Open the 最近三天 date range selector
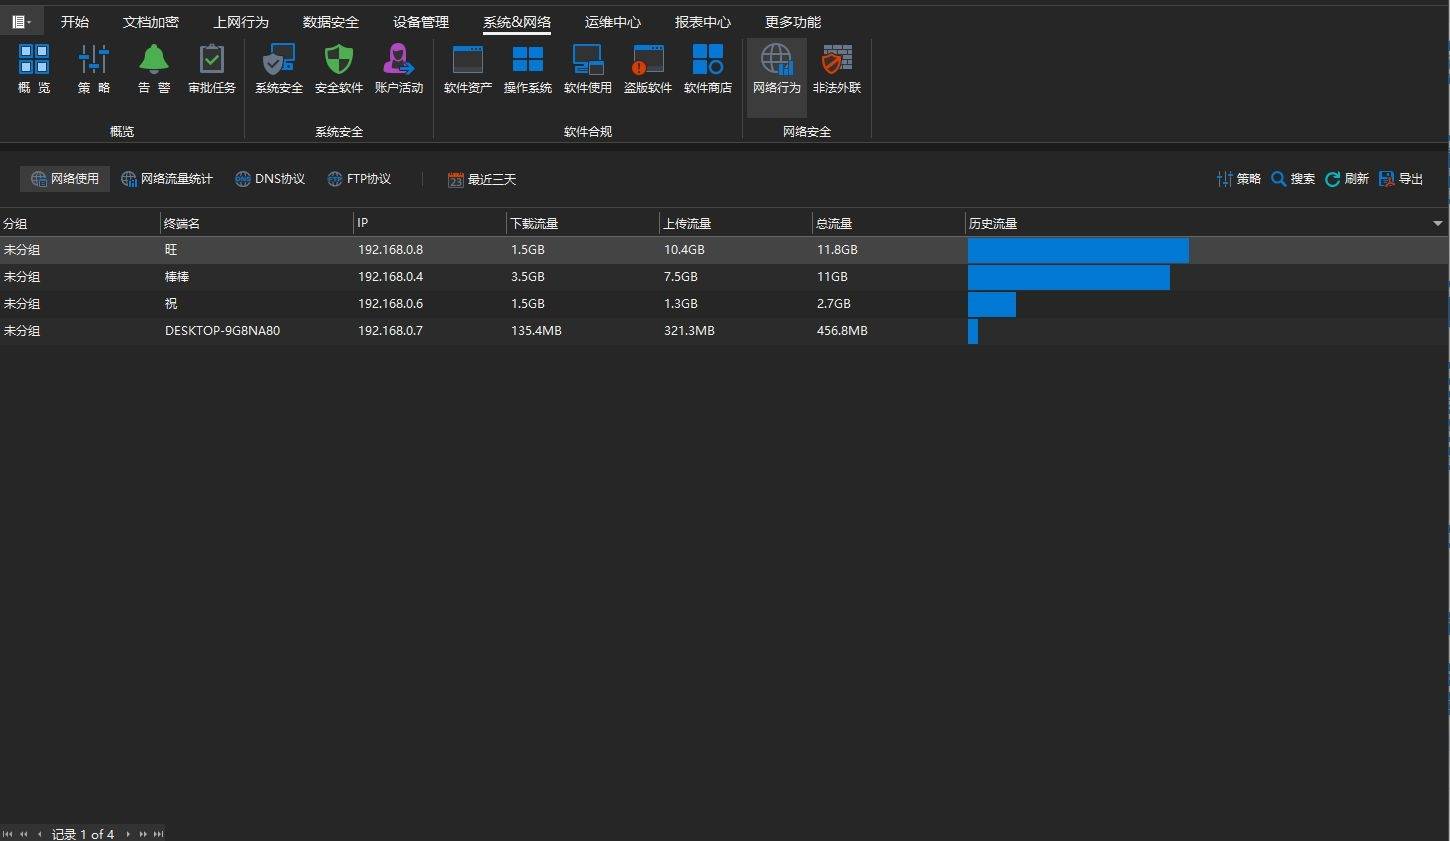1450x841 pixels. click(482, 180)
